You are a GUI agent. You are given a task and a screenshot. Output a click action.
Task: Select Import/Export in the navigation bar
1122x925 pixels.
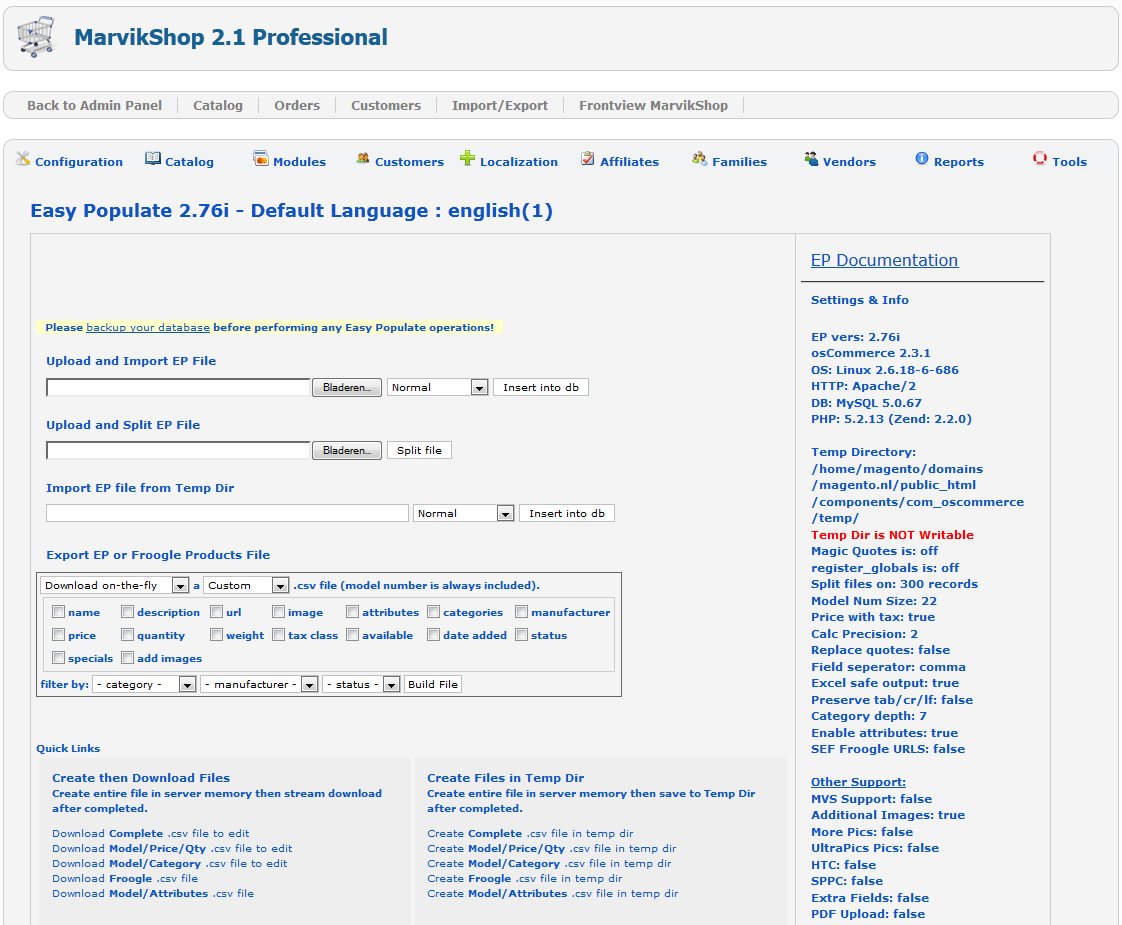click(499, 105)
